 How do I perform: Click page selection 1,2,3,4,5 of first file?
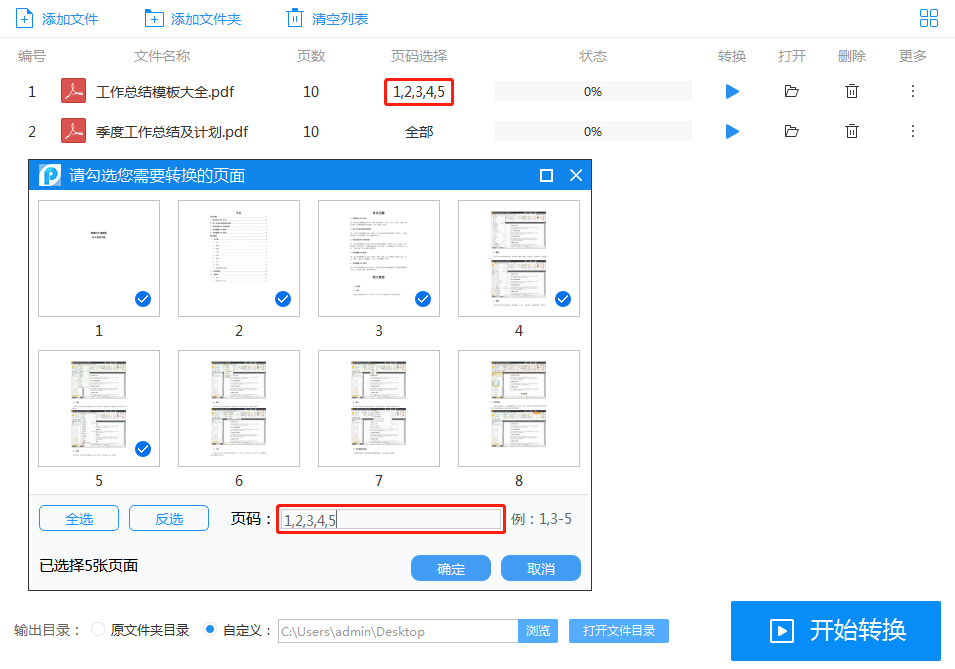tap(418, 92)
